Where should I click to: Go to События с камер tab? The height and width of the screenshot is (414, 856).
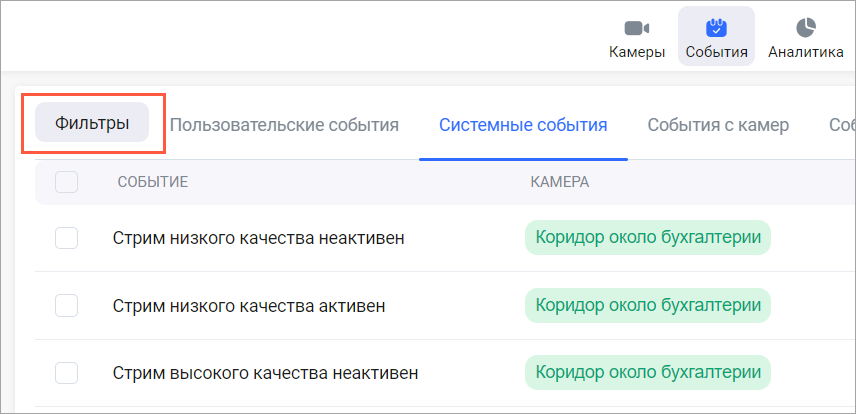tap(718, 125)
